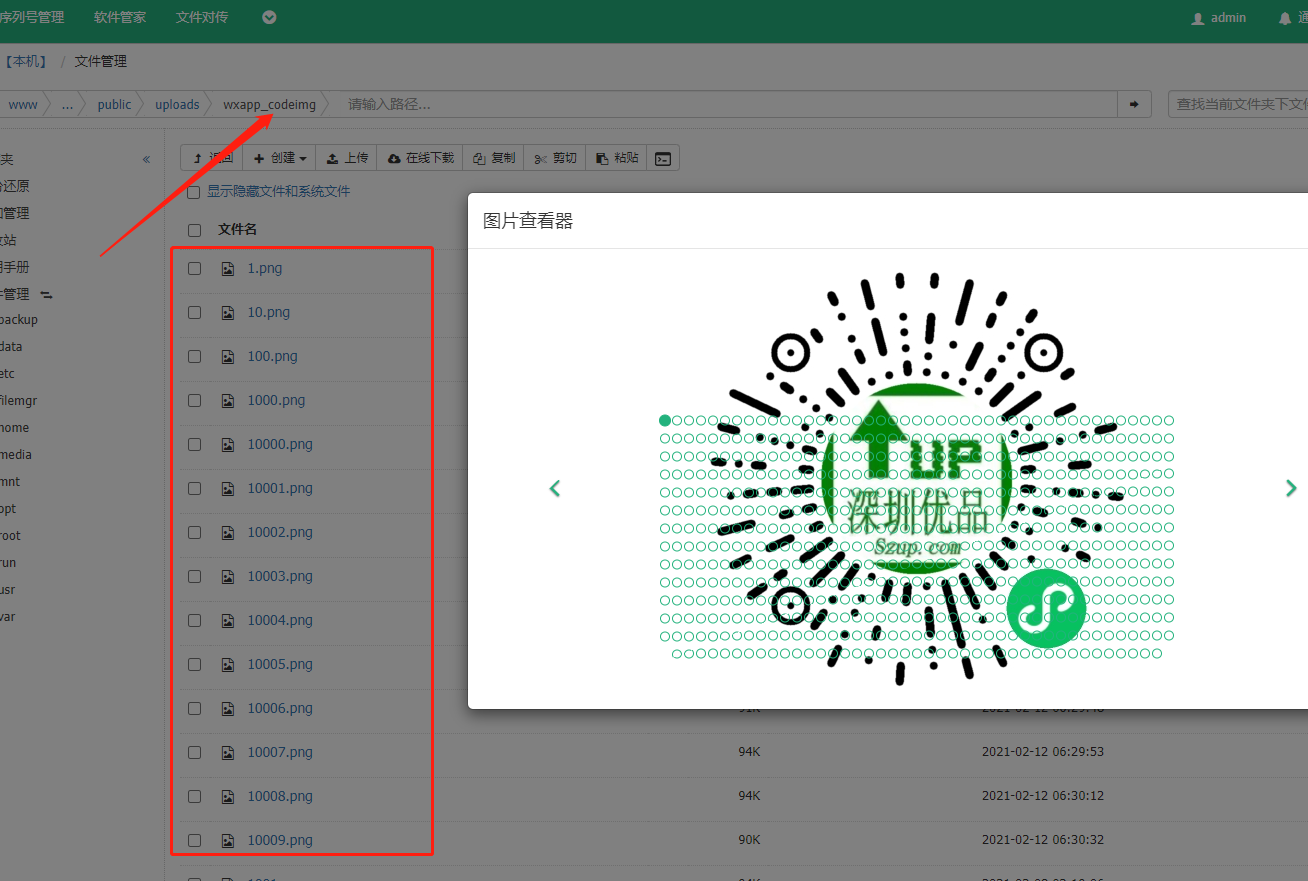
Task: Tick the select-all checkbox beside 文件名
Action: [x=195, y=230]
